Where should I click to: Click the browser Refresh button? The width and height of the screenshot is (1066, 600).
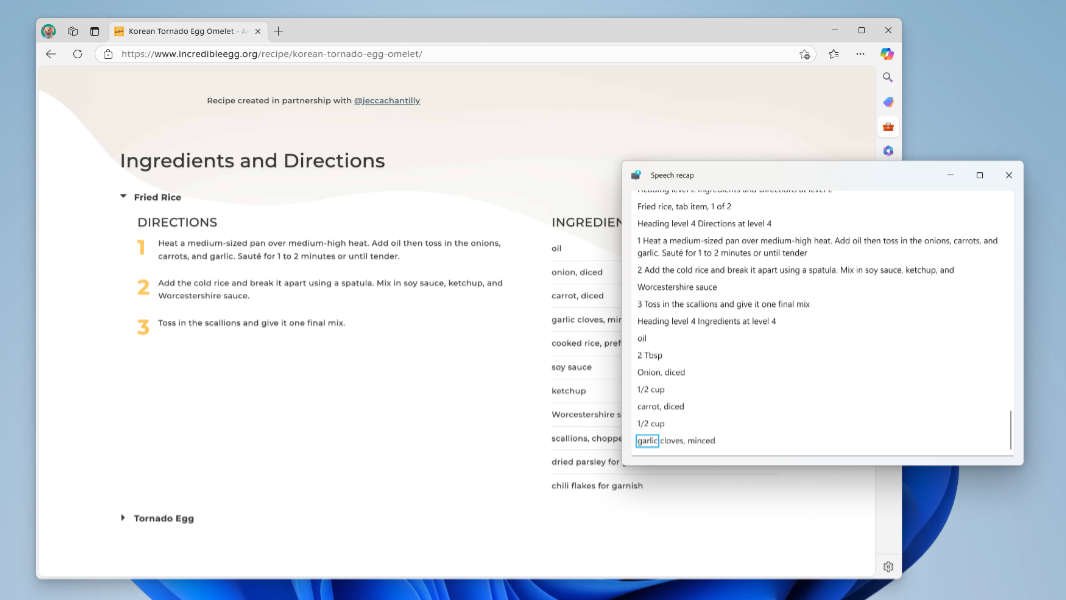pyautogui.click(x=77, y=54)
